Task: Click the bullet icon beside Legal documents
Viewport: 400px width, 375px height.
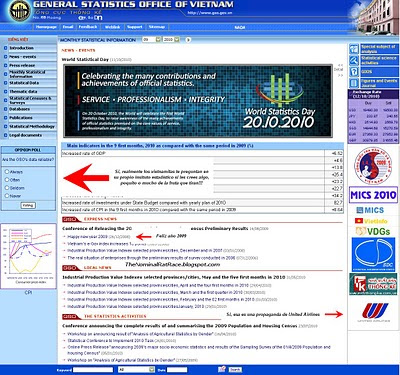Action: pyautogui.click(x=5, y=135)
